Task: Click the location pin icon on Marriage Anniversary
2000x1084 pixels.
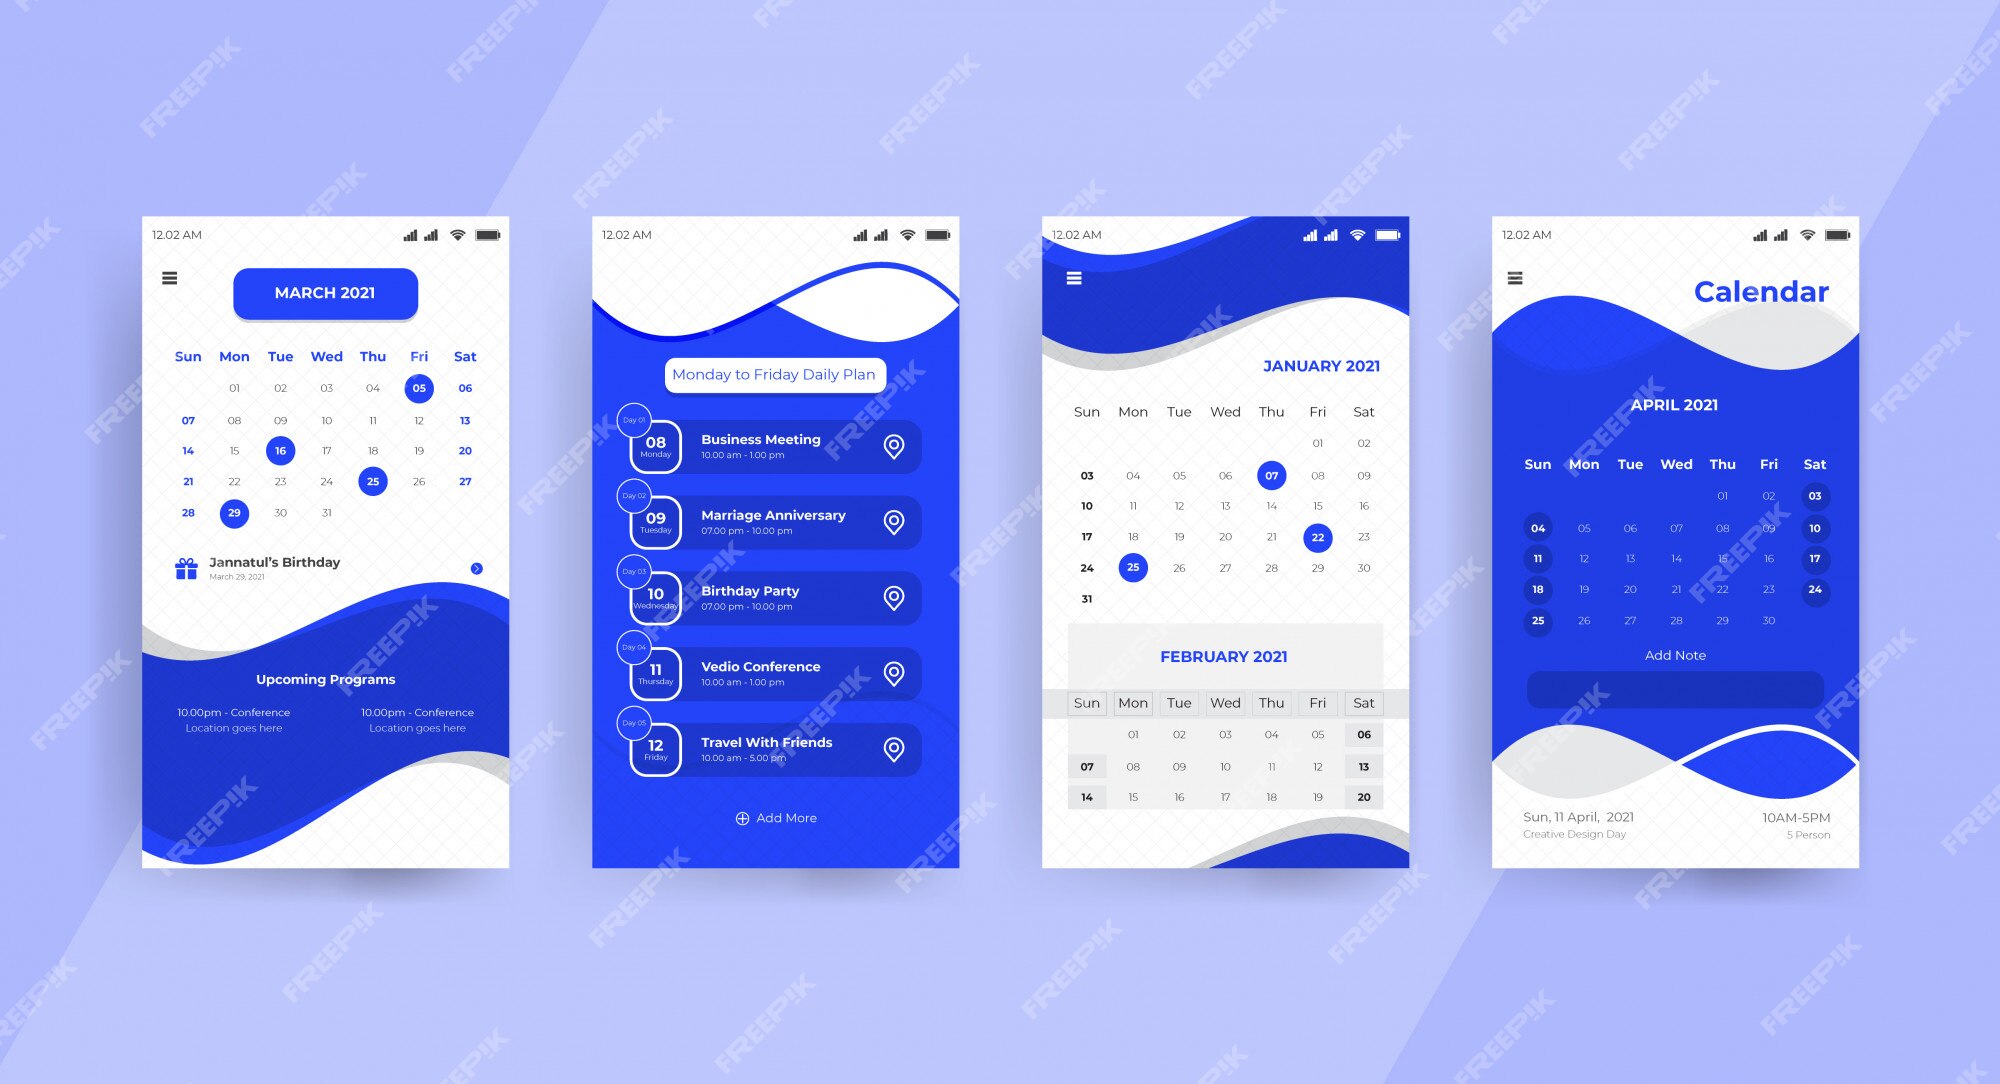Action: pyautogui.click(x=890, y=519)
